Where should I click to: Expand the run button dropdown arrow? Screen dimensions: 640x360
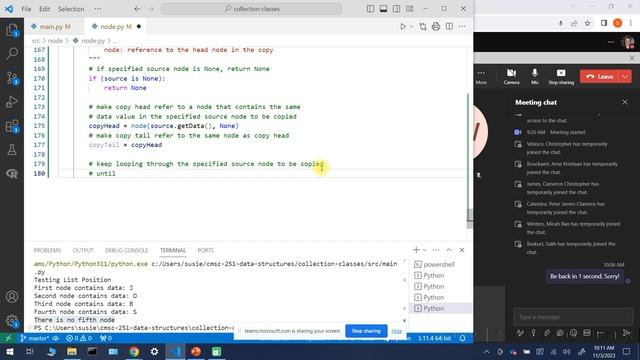411,27
